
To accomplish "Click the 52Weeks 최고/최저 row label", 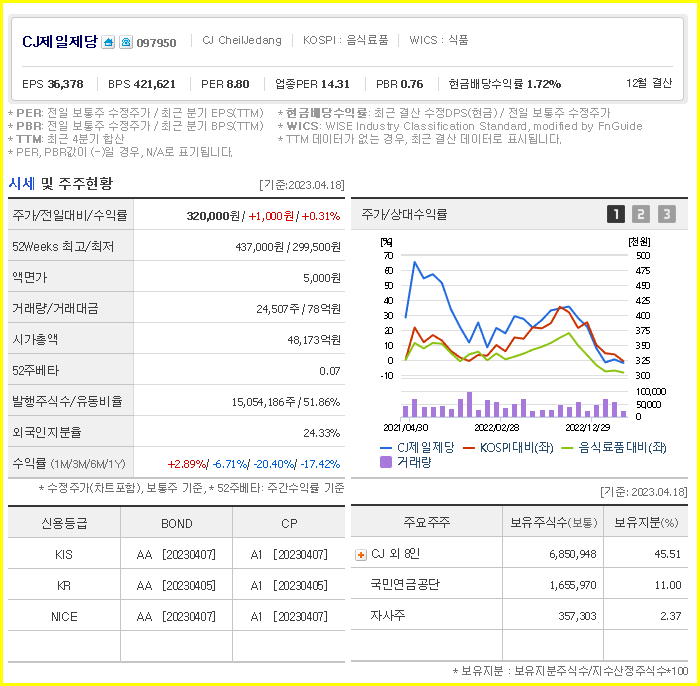I will [63, 246].
